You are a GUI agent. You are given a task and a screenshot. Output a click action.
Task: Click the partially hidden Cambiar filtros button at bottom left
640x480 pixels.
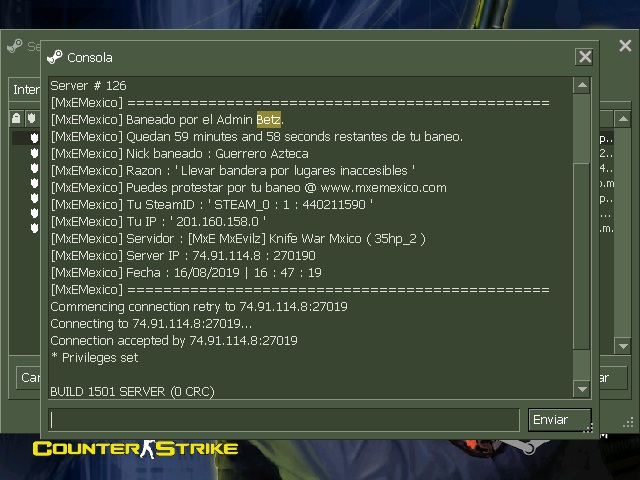[29, 378]
